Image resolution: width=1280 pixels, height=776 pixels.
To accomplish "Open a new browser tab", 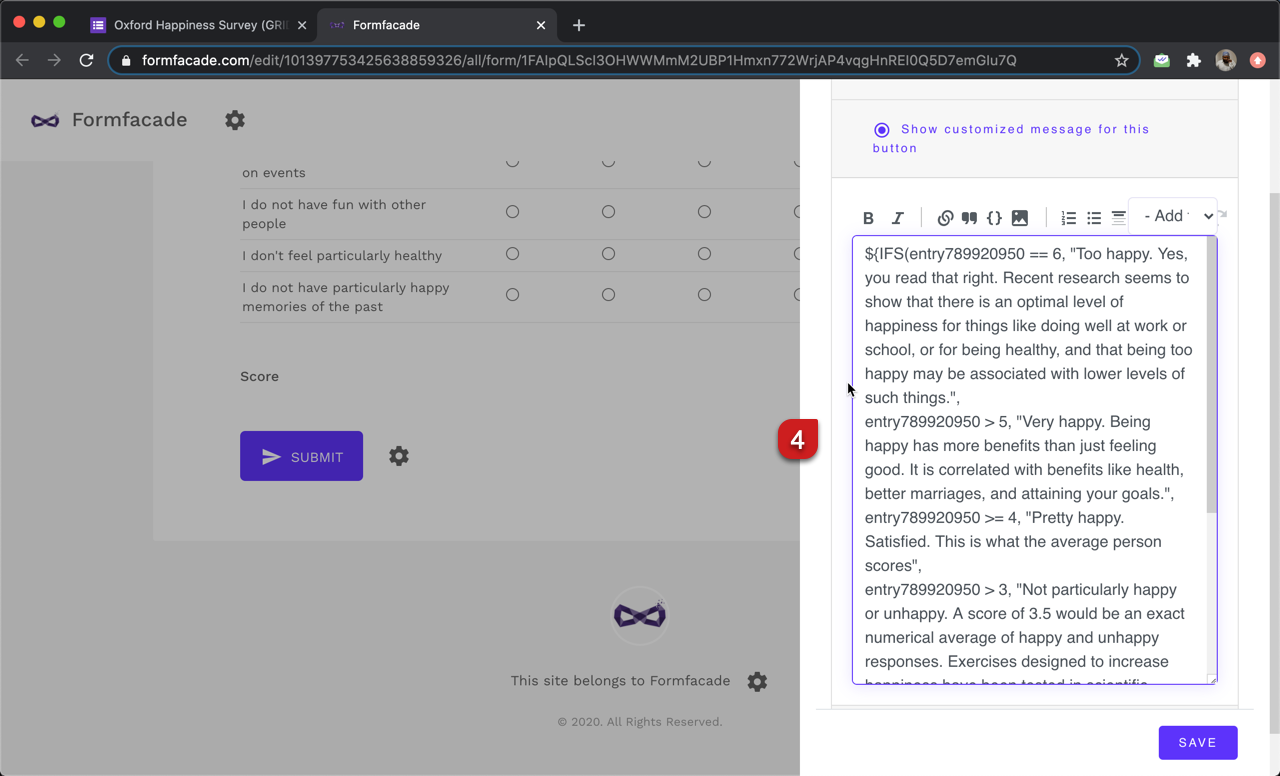I will tap(579, 25).
